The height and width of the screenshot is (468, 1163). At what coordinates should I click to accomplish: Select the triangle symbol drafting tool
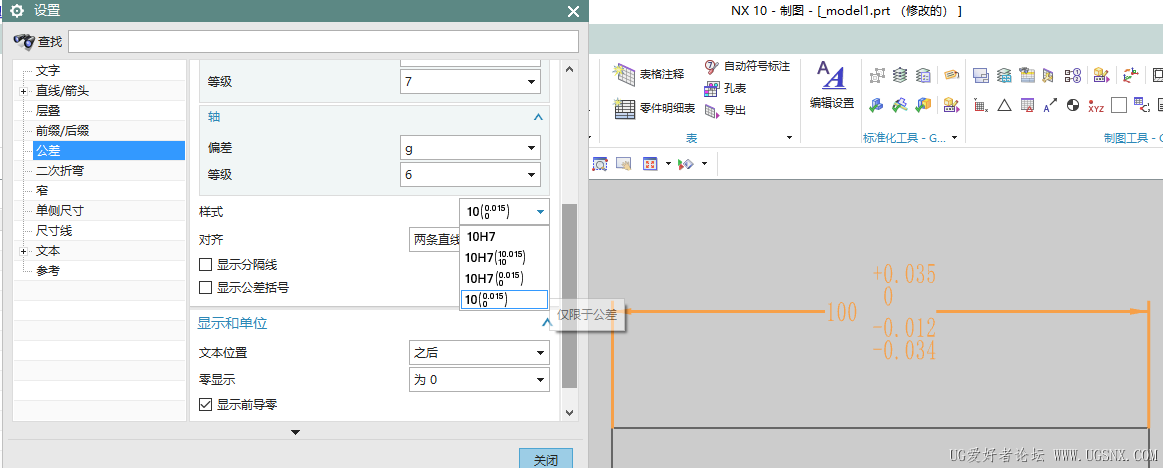(1004, 105)
